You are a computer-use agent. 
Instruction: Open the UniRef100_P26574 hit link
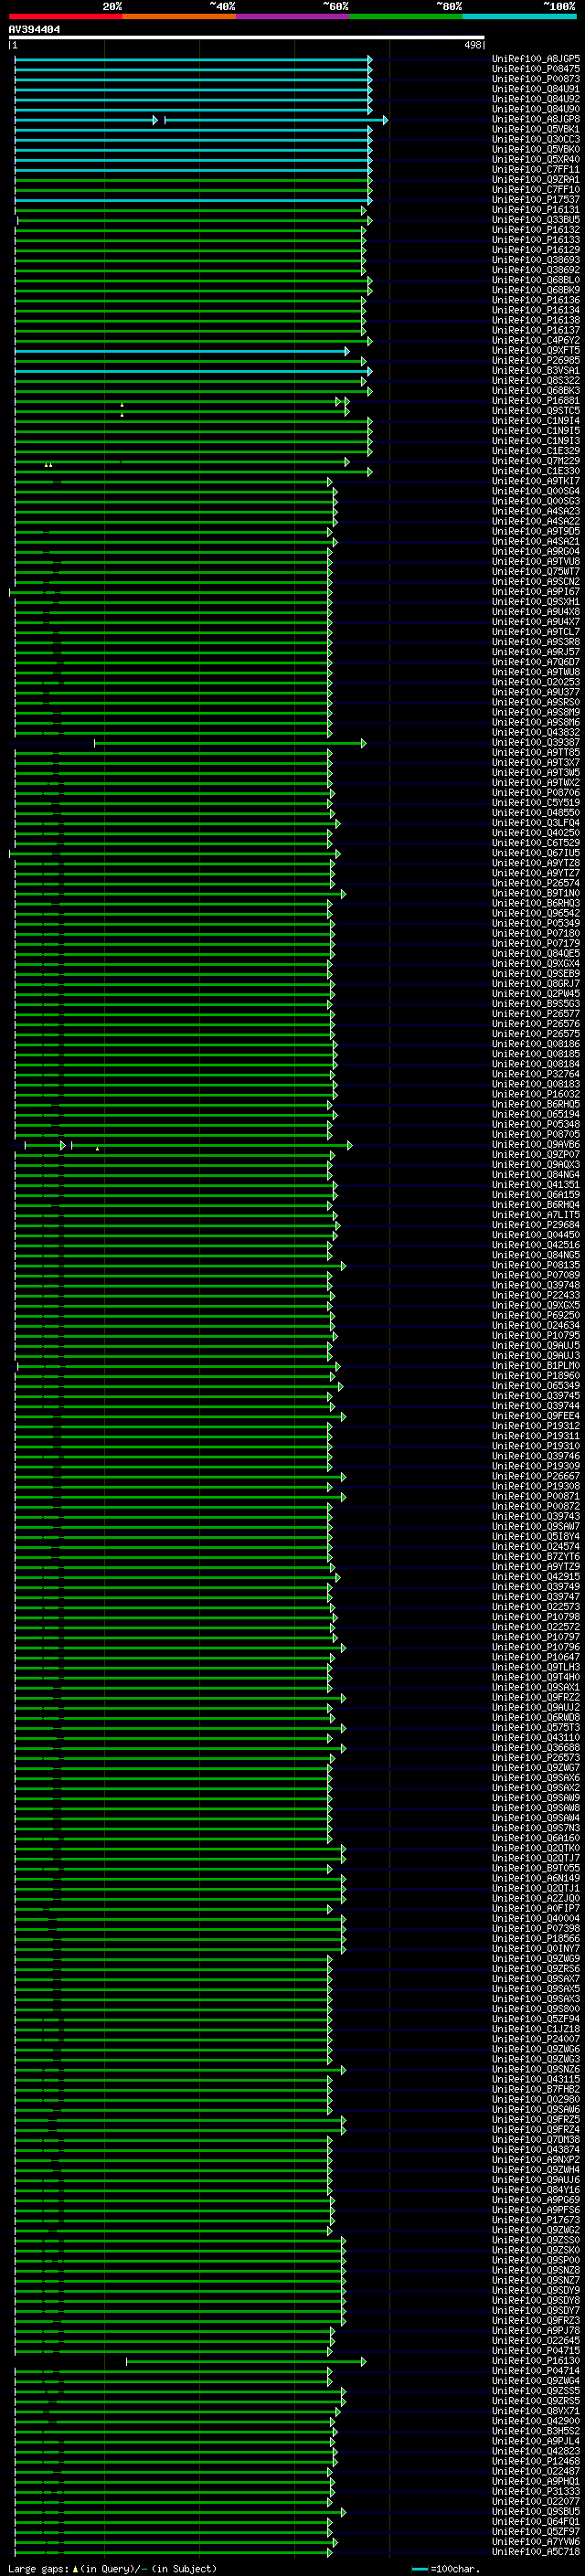(x=536, y=883)
